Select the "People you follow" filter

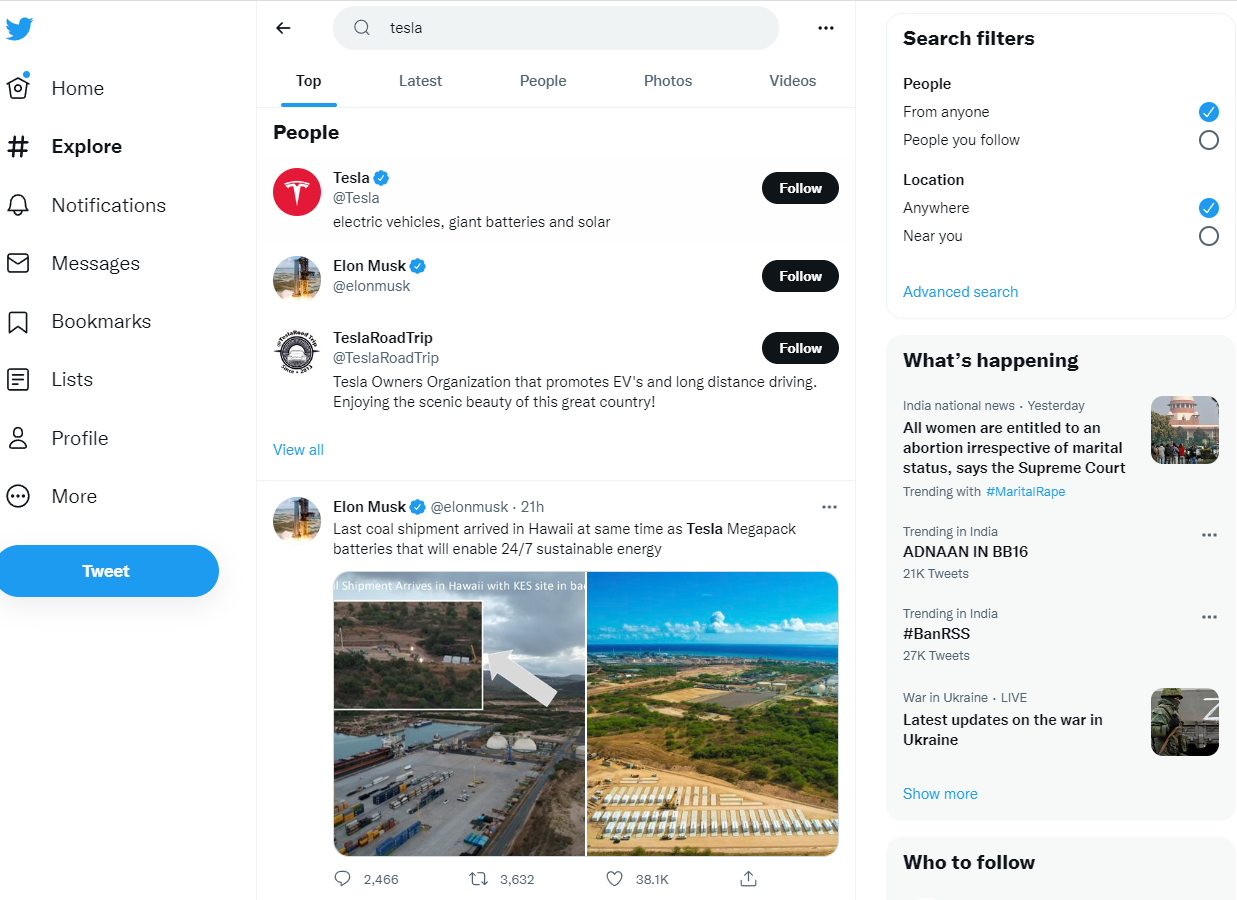point(1208,140)
